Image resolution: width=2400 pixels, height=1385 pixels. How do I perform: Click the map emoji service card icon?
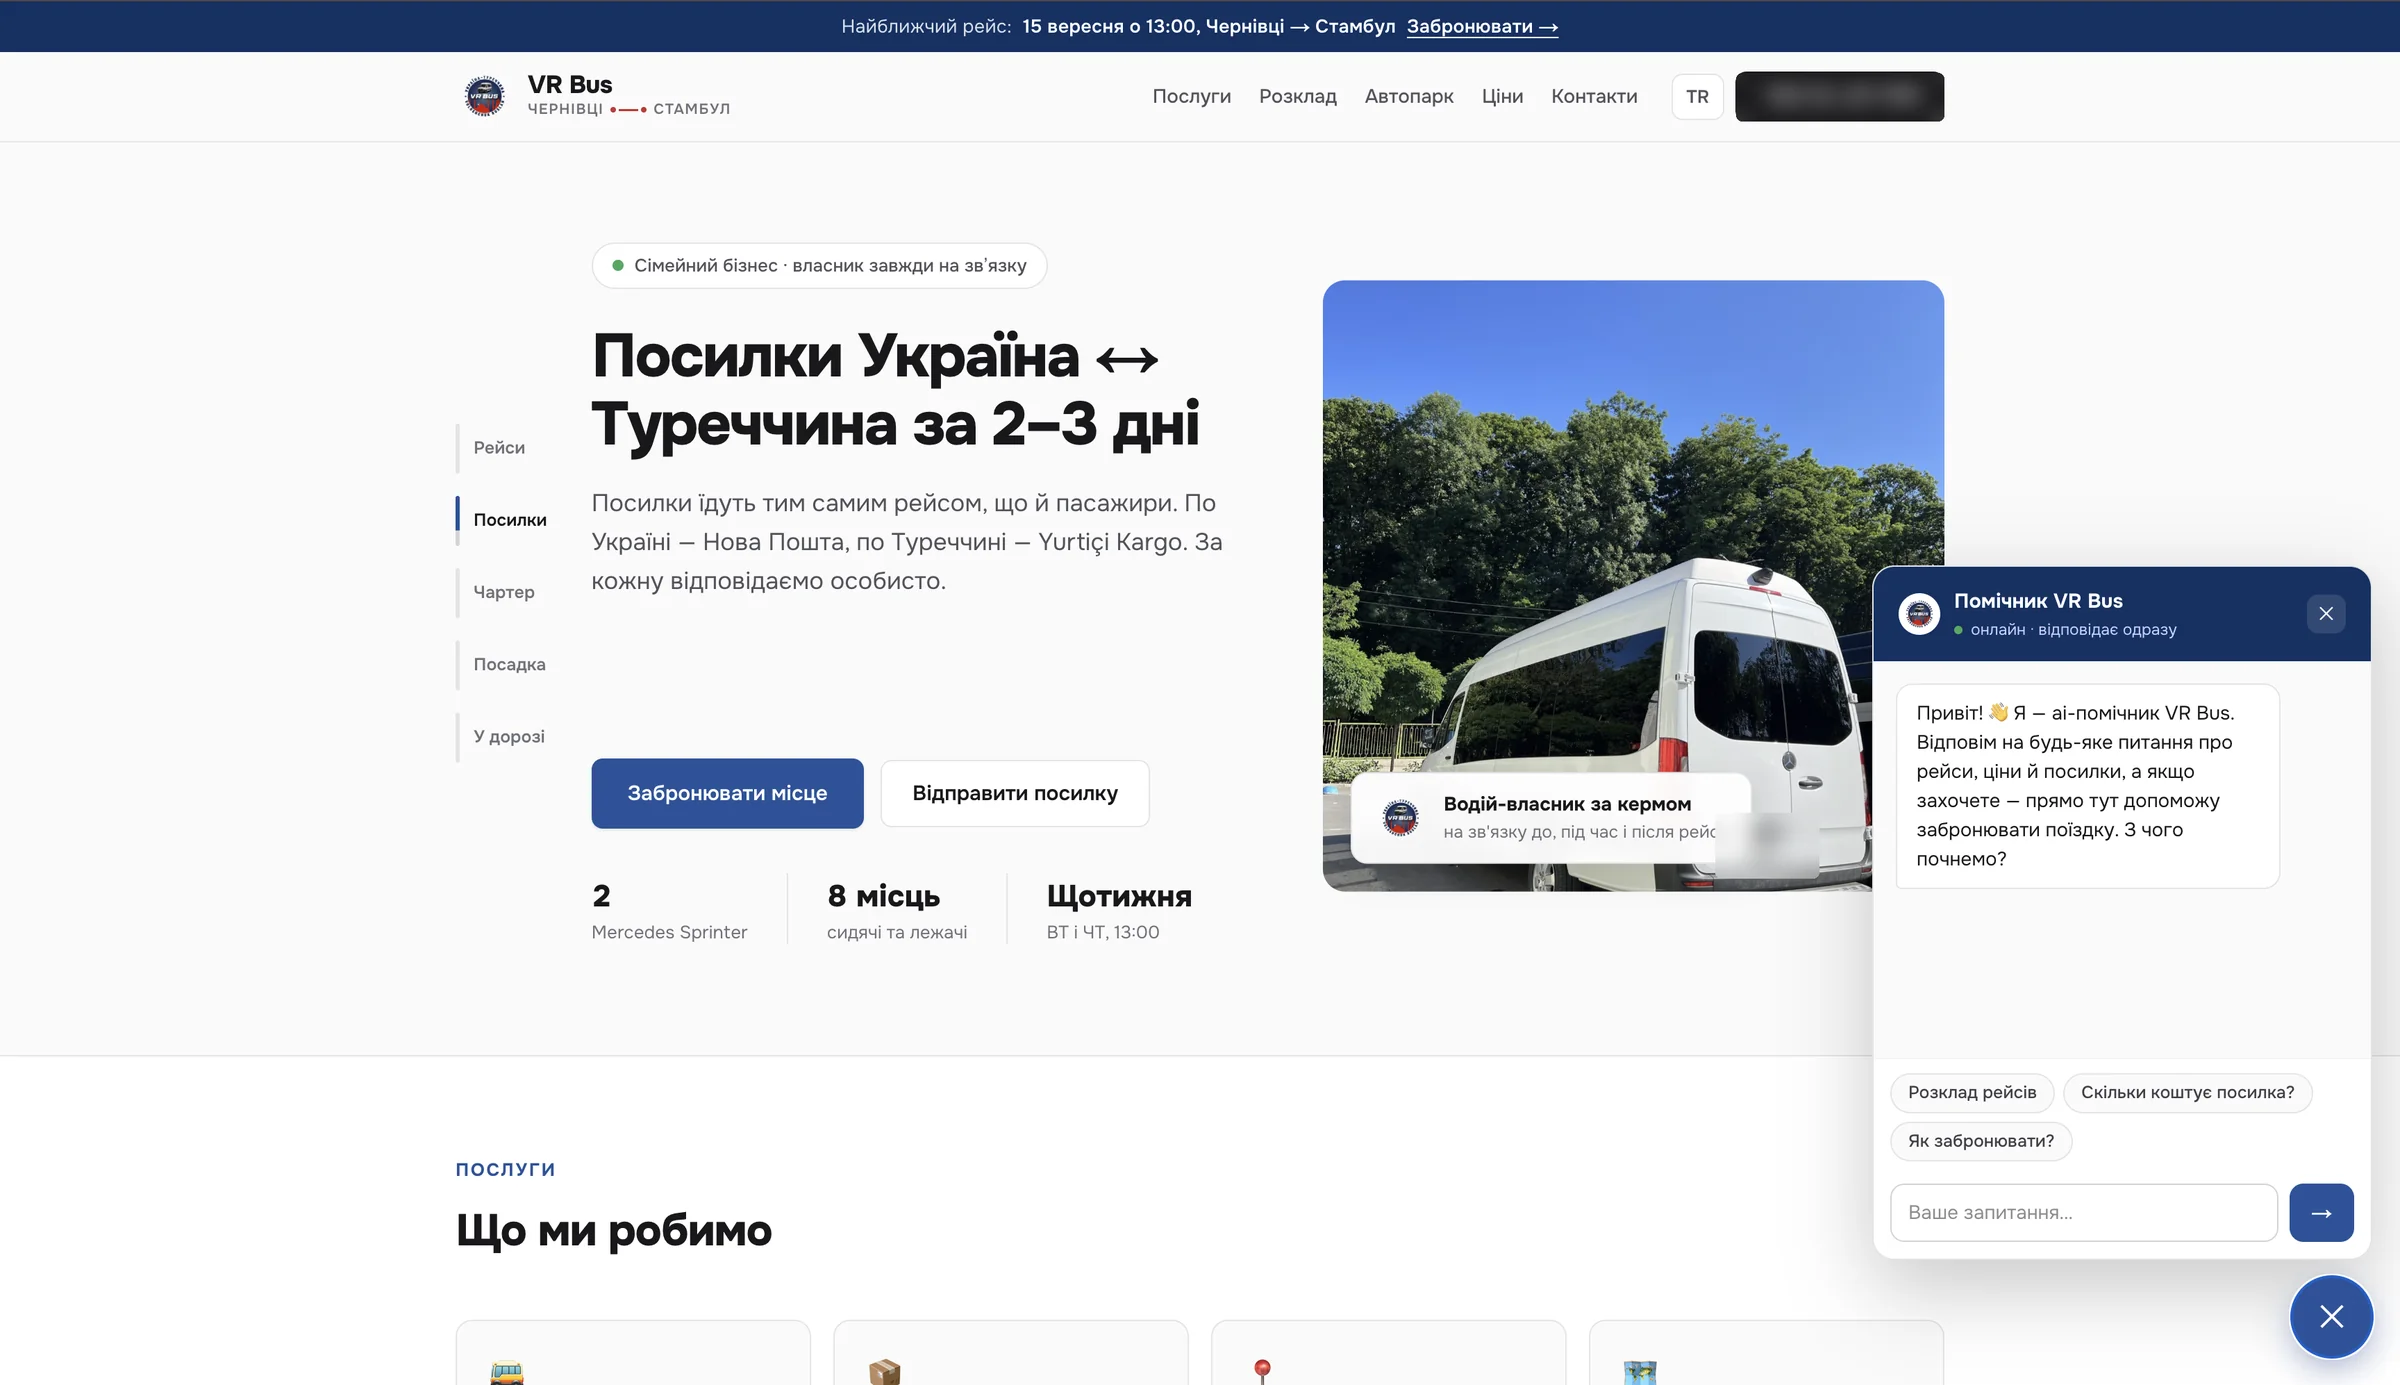(x=1640, y=1372)
